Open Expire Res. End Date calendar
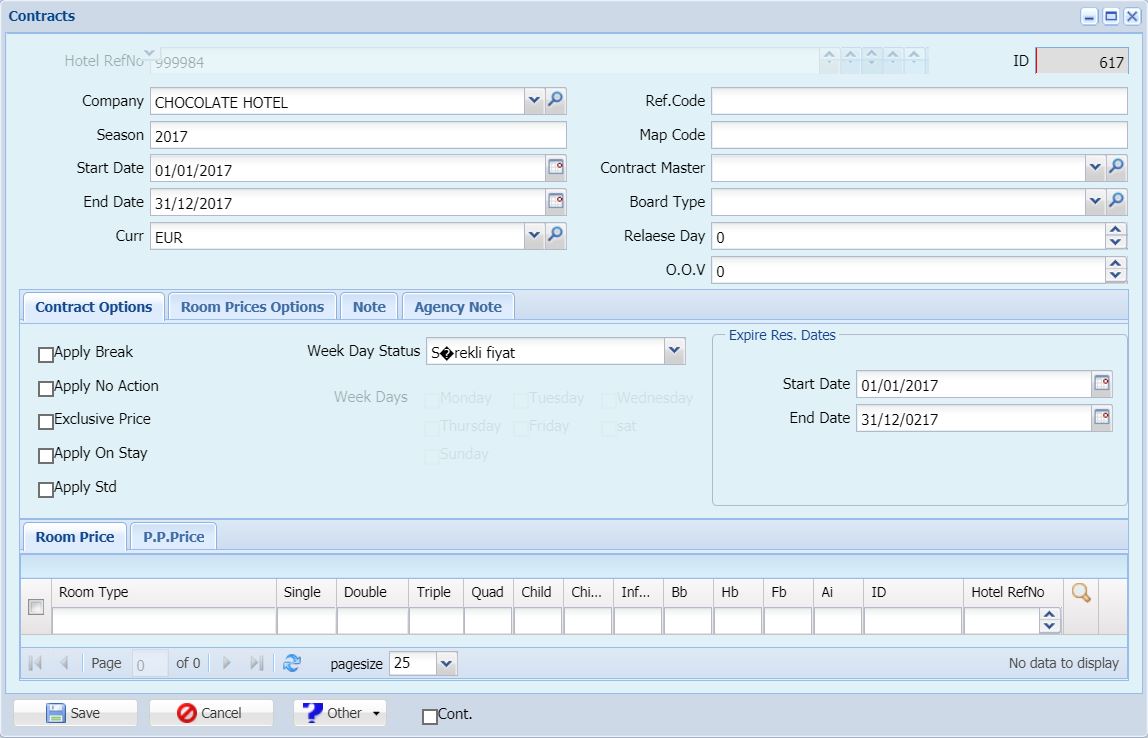The image size is (1148, 738). point(1101,418)
